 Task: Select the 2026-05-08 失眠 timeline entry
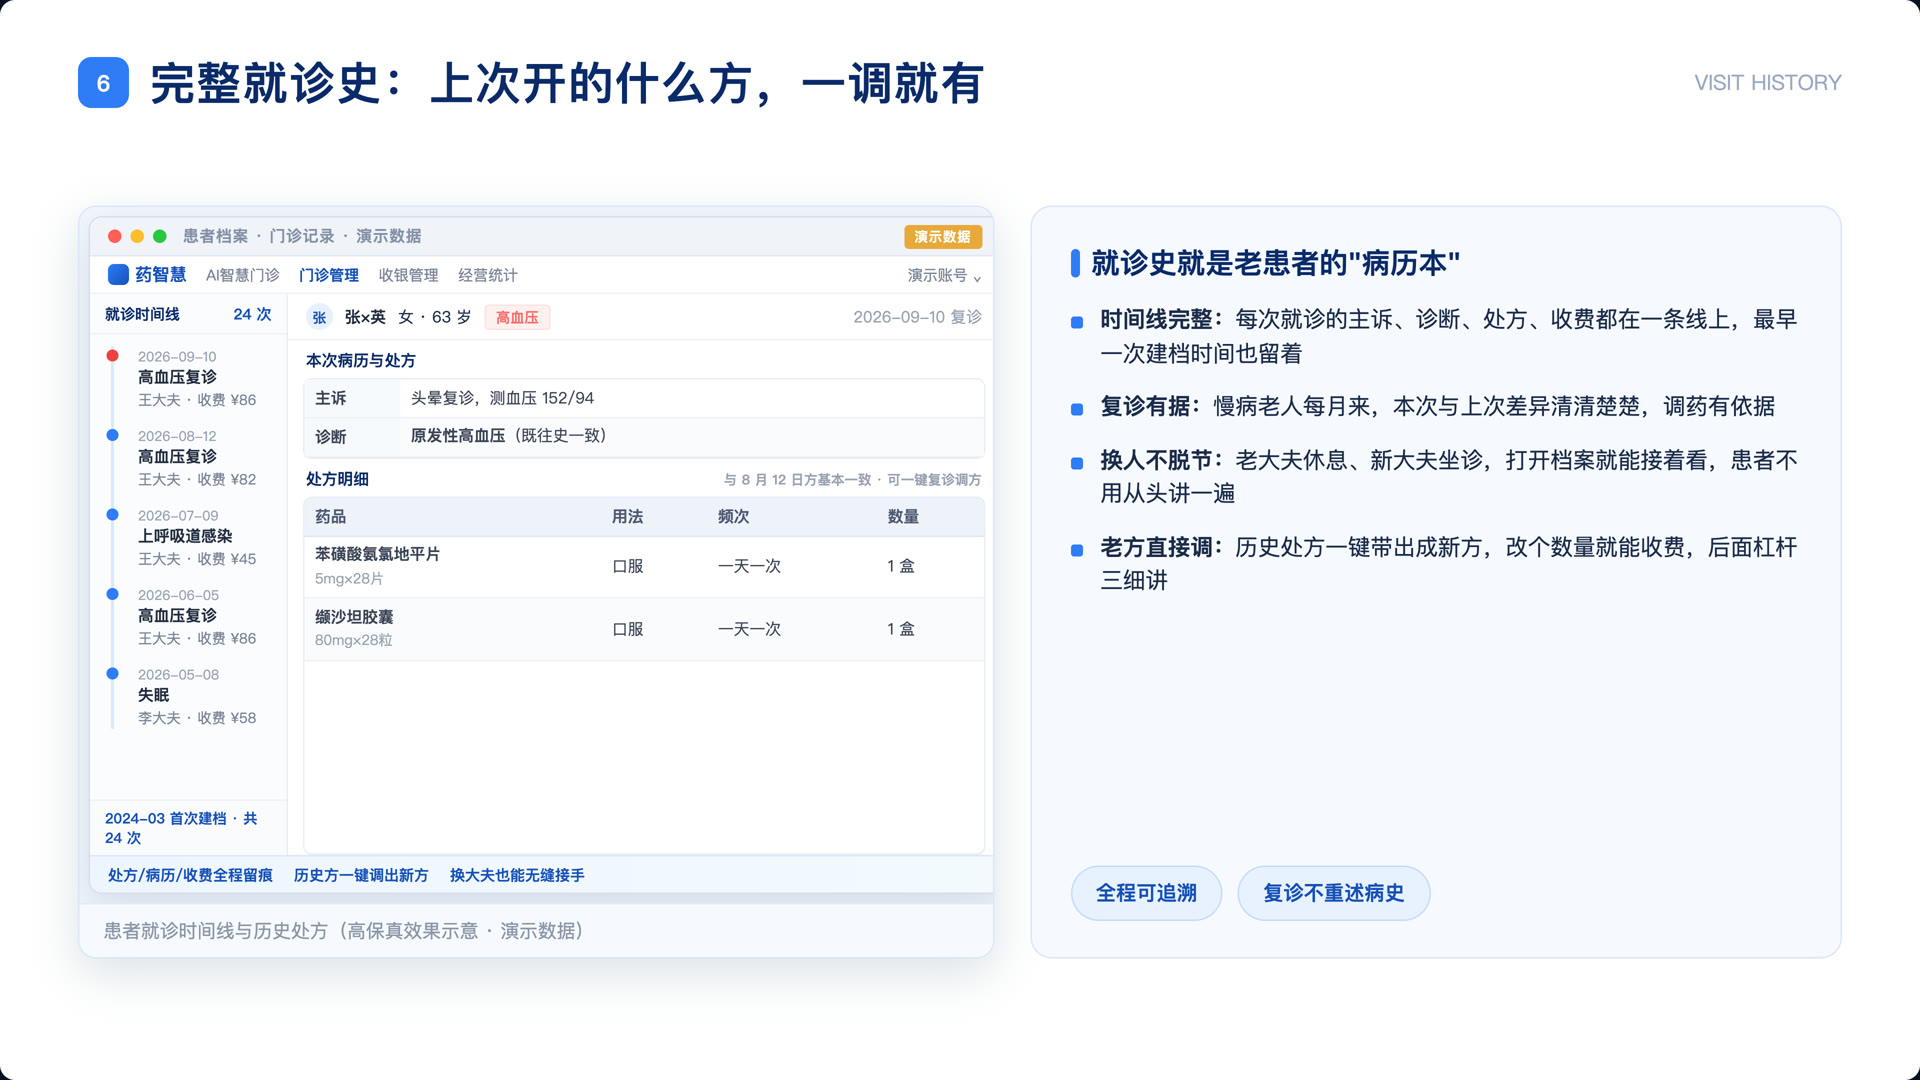click(188, 696)
